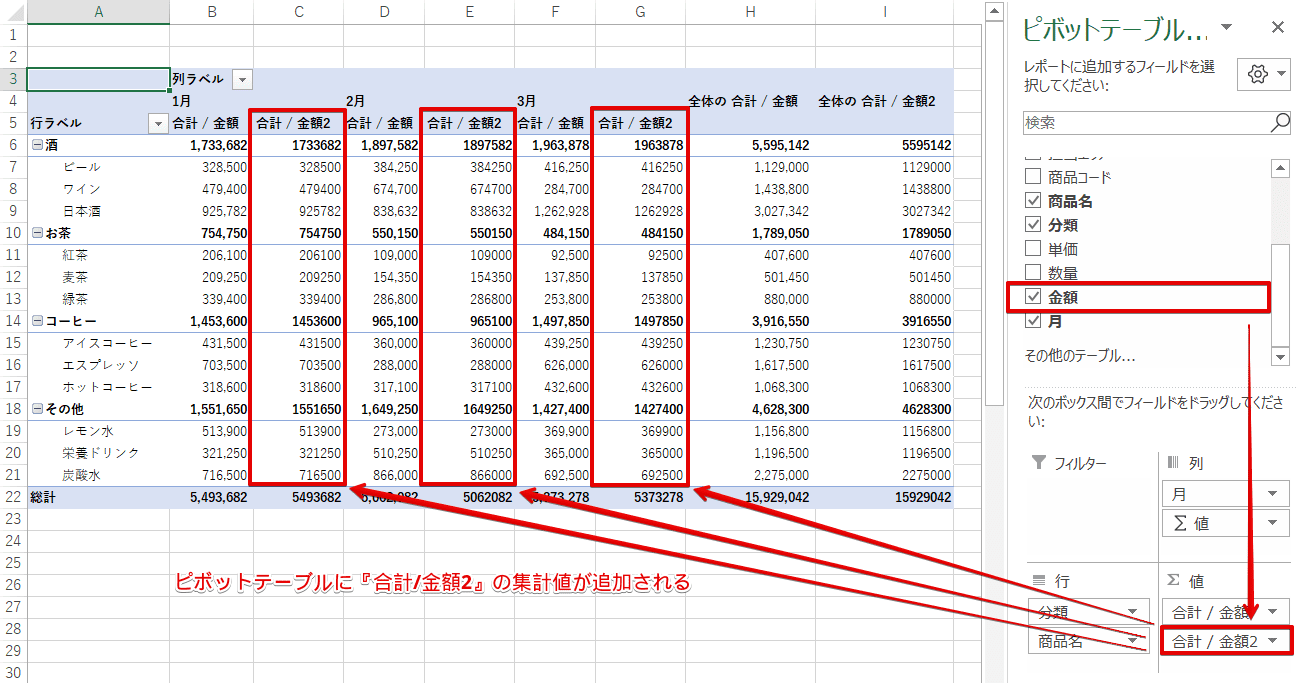
Task: Check the 商品コード field checkbox
Action: (x=1033, y=176)
